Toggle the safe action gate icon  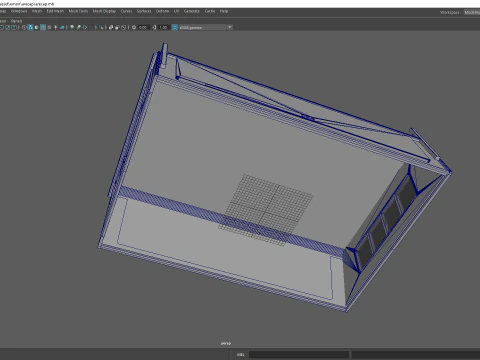8,27
